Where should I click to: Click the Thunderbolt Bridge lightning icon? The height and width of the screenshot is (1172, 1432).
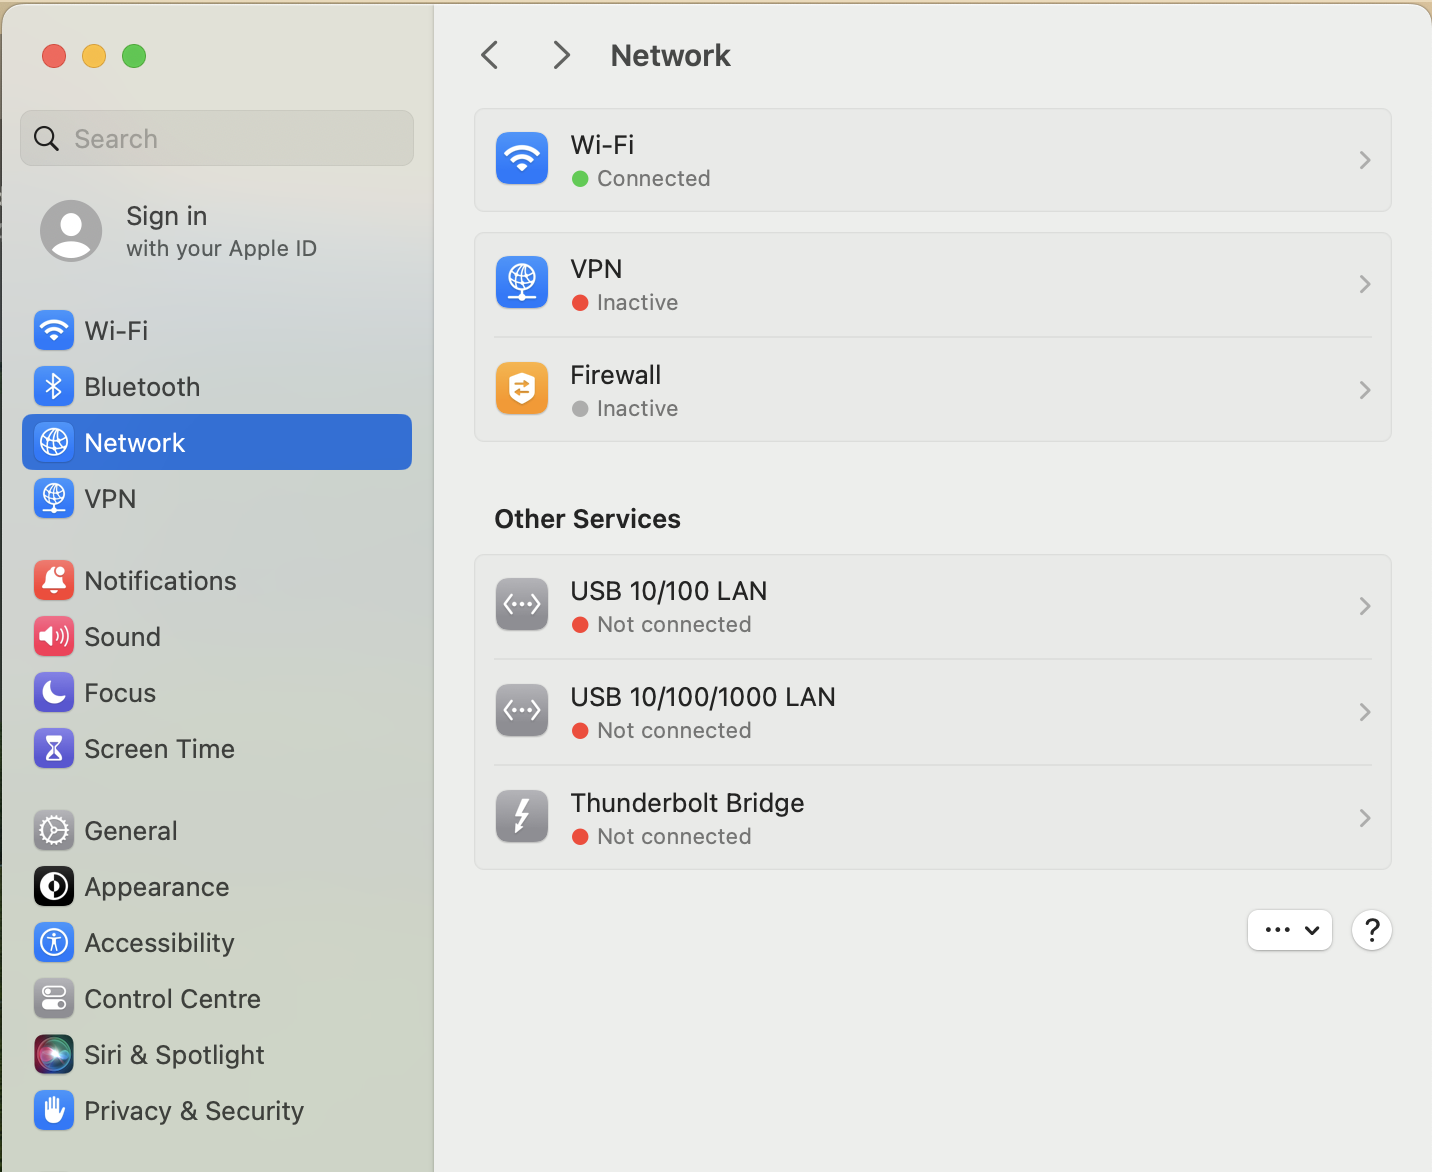522,817
